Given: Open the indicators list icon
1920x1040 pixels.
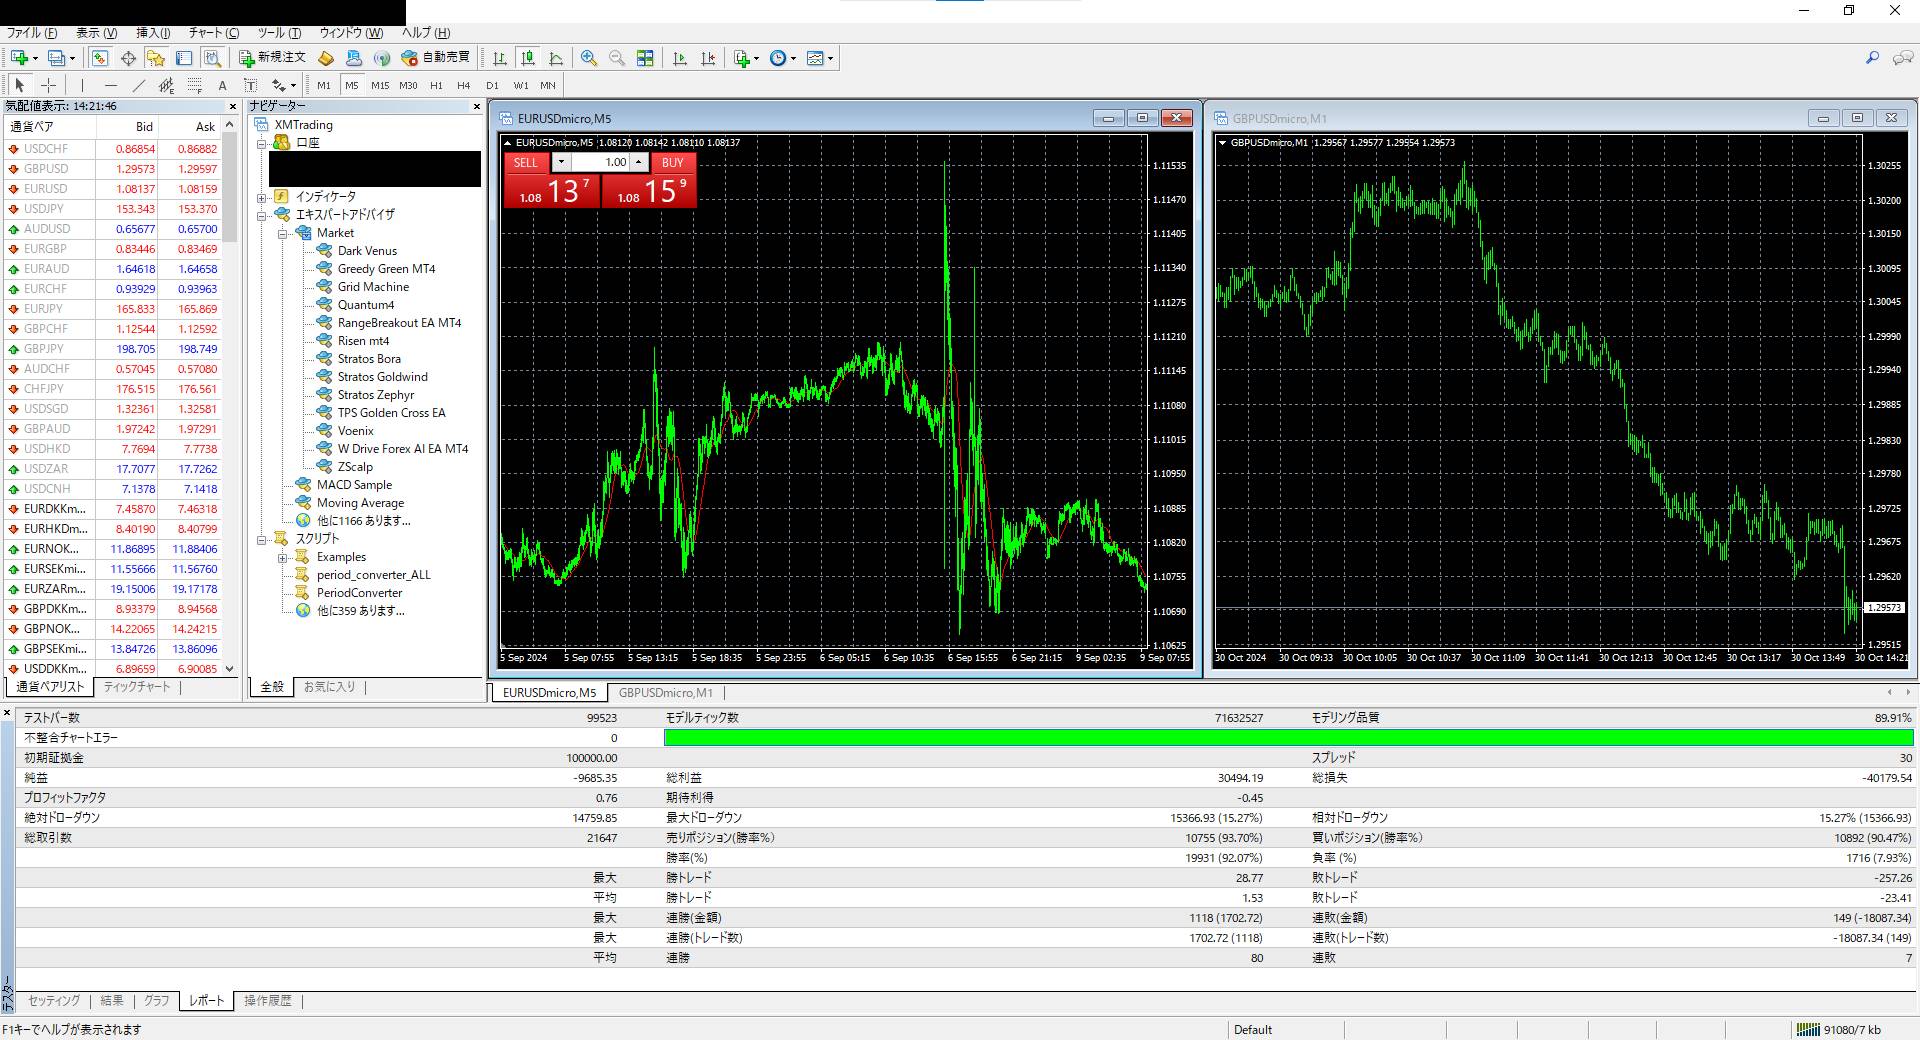Looking at the screenshot, I should click(x=741, y=58).
